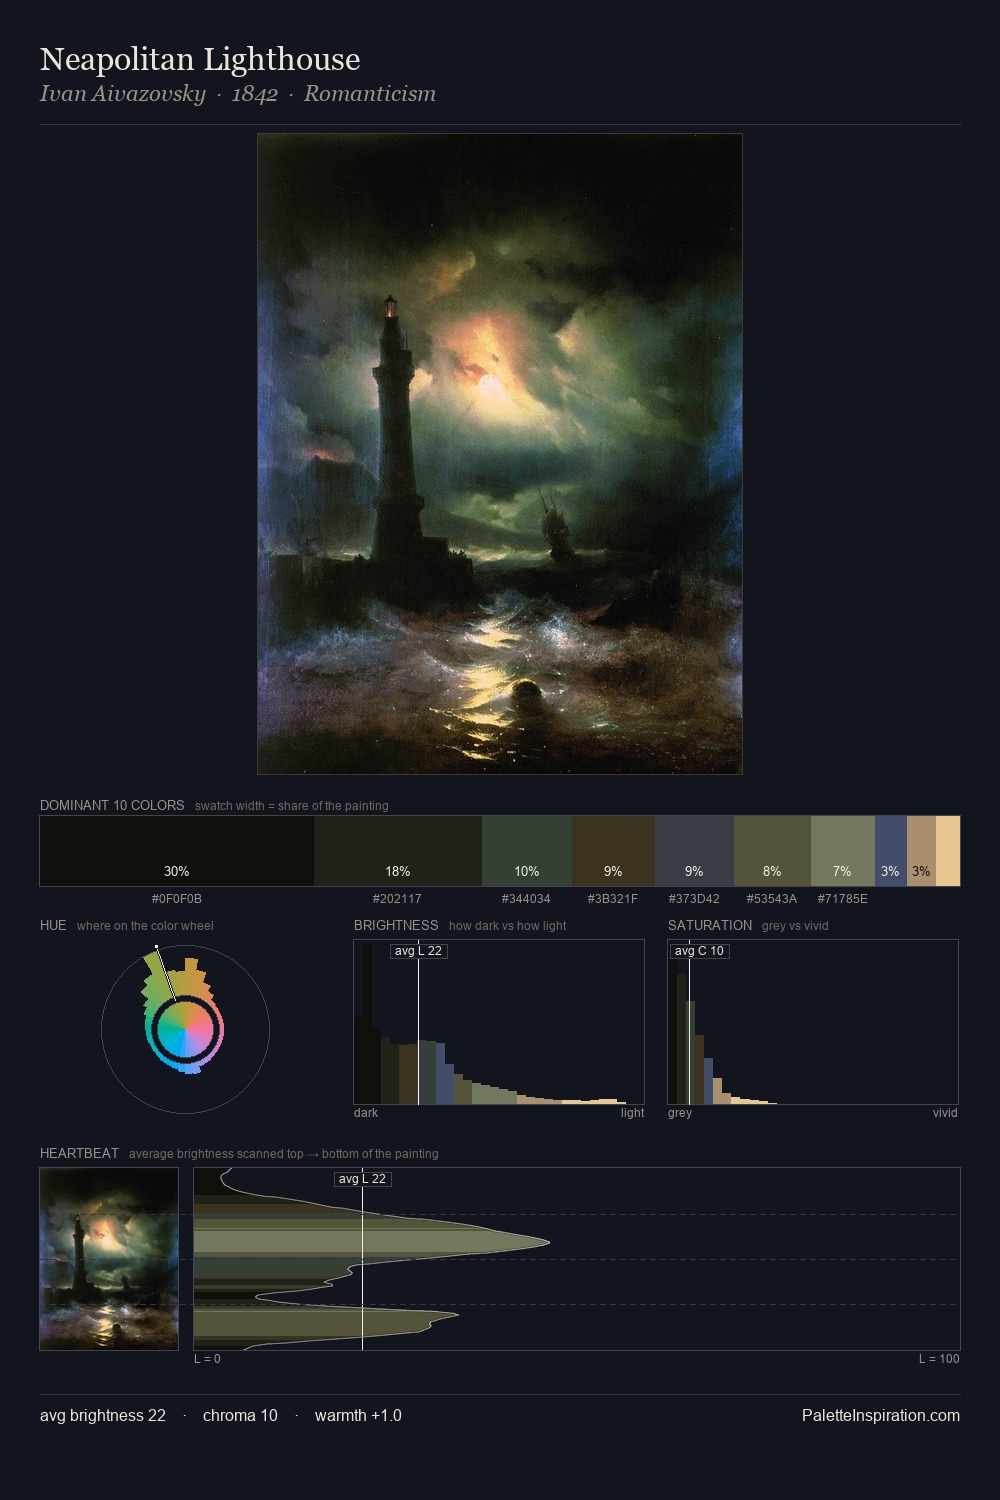Click the hue color wheel center
Viewport: 1000px width, 1500px height.
pos(185,1028)
